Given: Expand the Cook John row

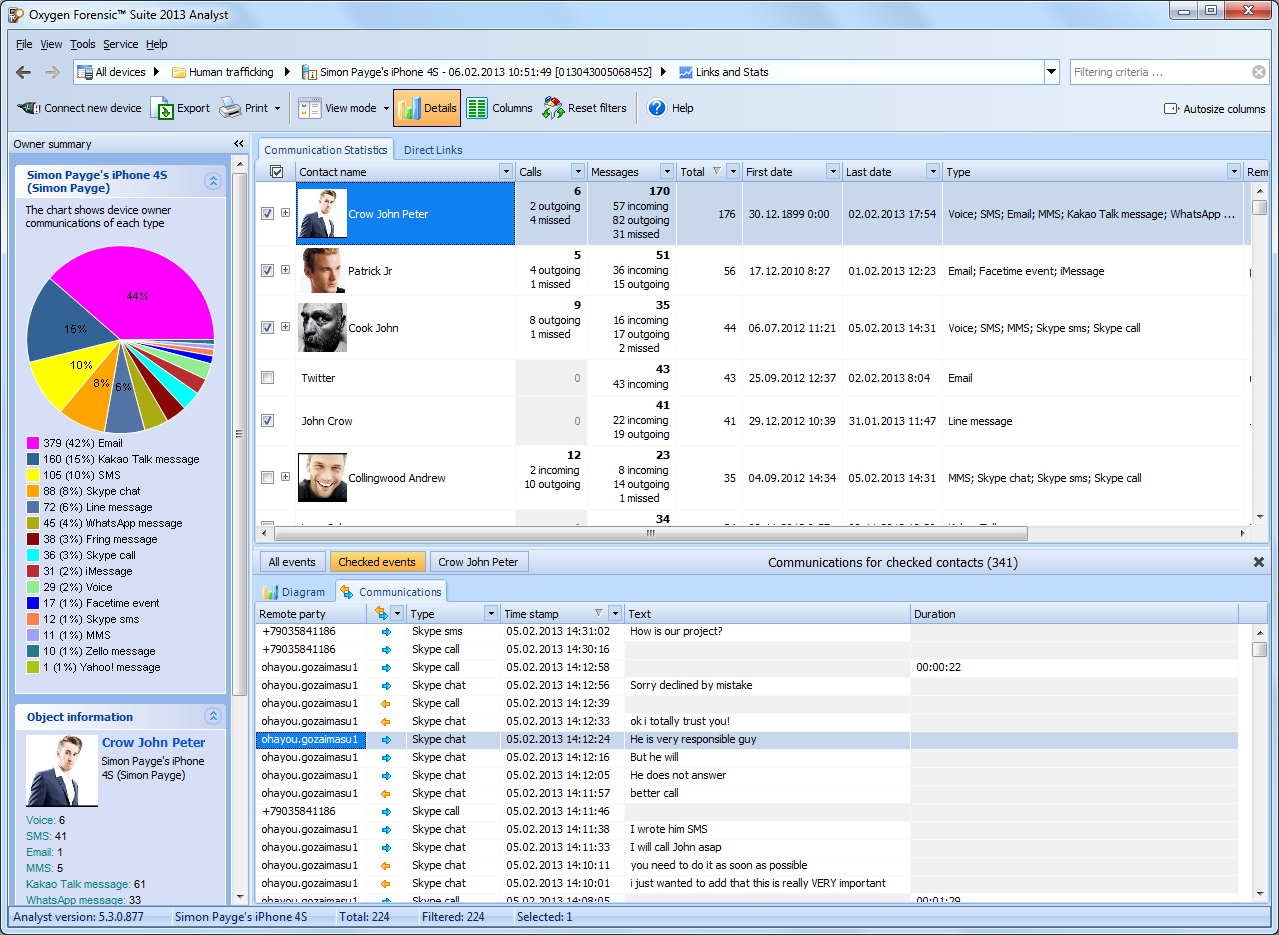Looking at the screenshot, I should [286, 327].
